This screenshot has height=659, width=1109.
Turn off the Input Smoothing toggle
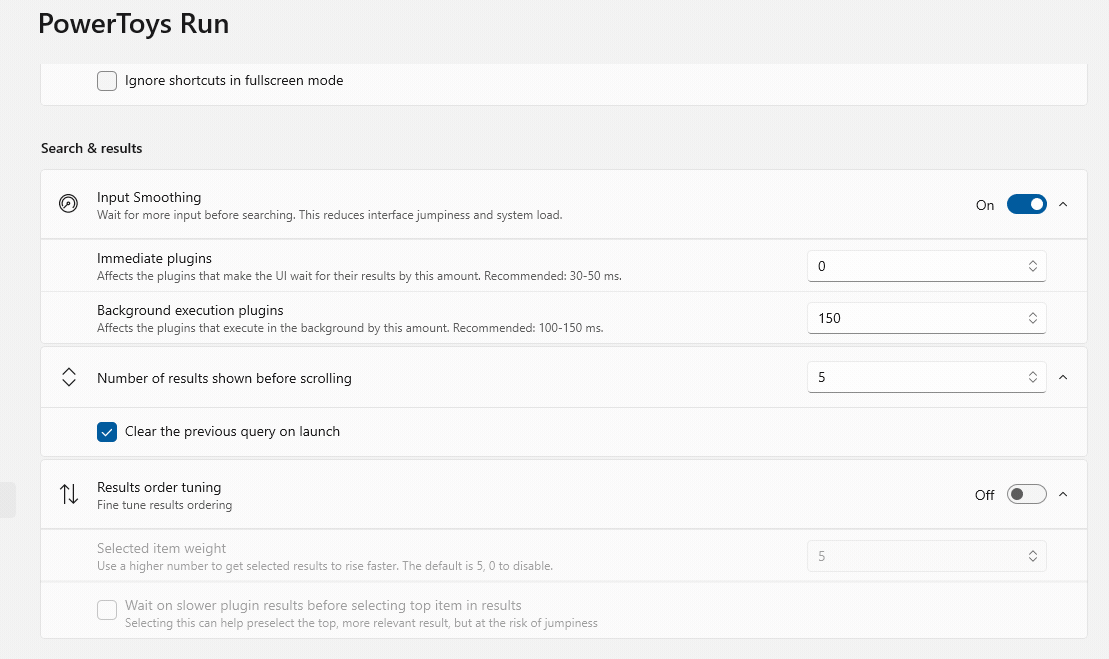point(1026,204)
